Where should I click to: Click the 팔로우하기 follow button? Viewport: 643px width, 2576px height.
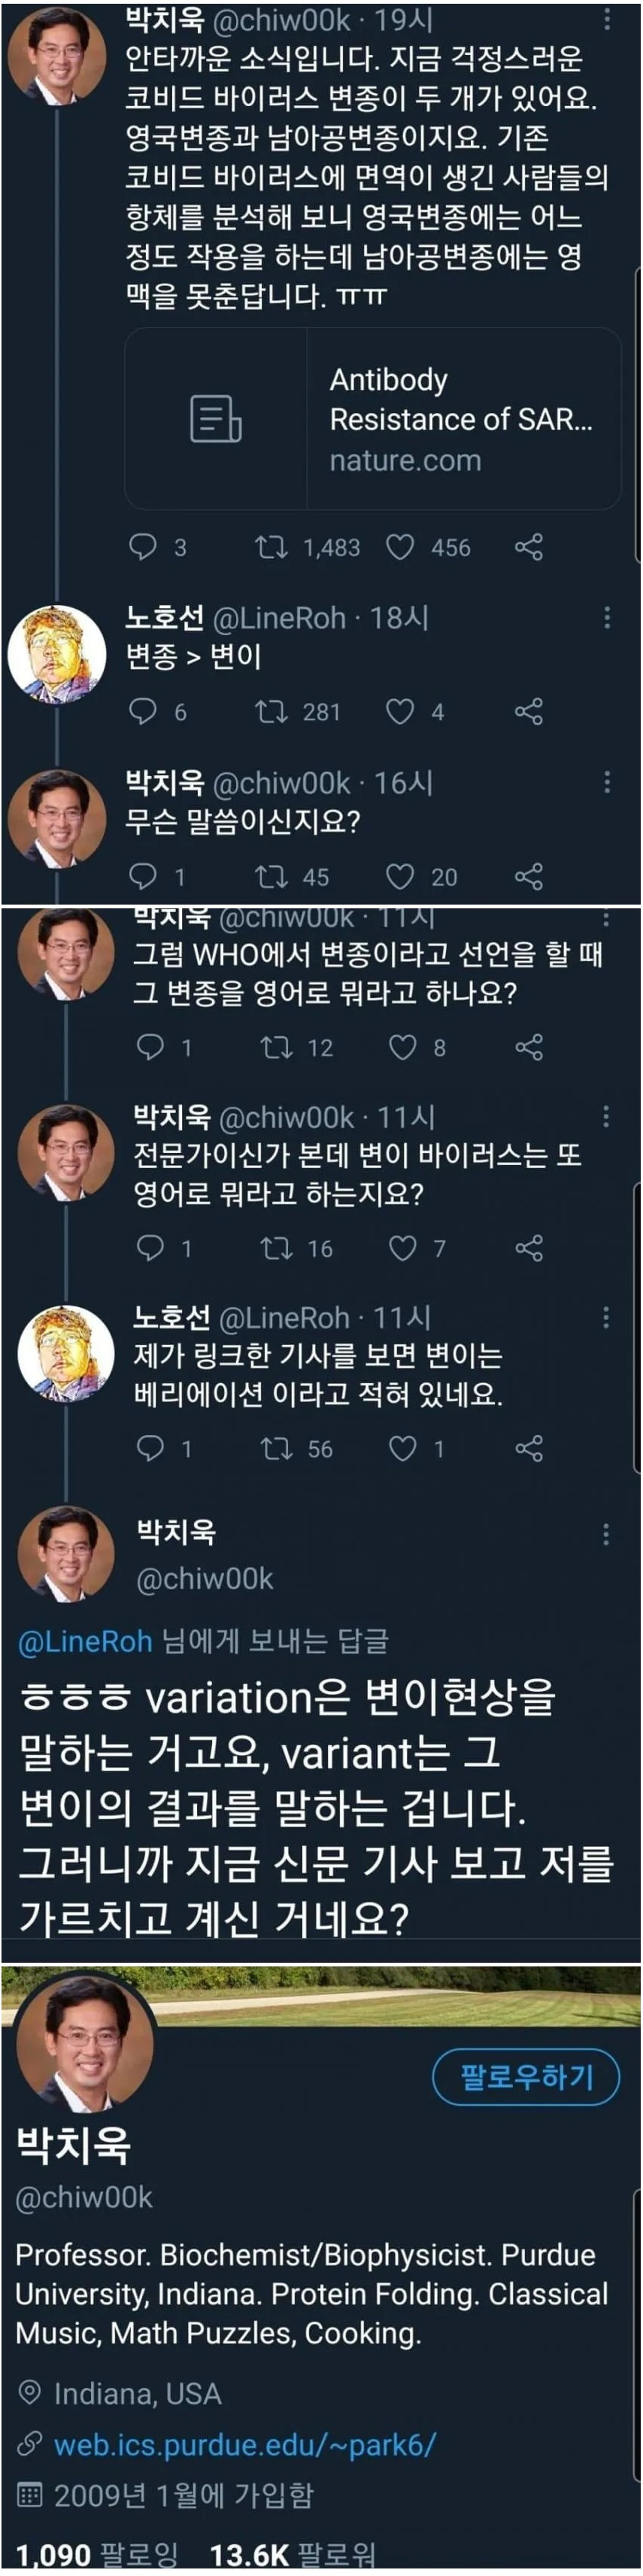pyautogui.click(x=525, y=2077)
